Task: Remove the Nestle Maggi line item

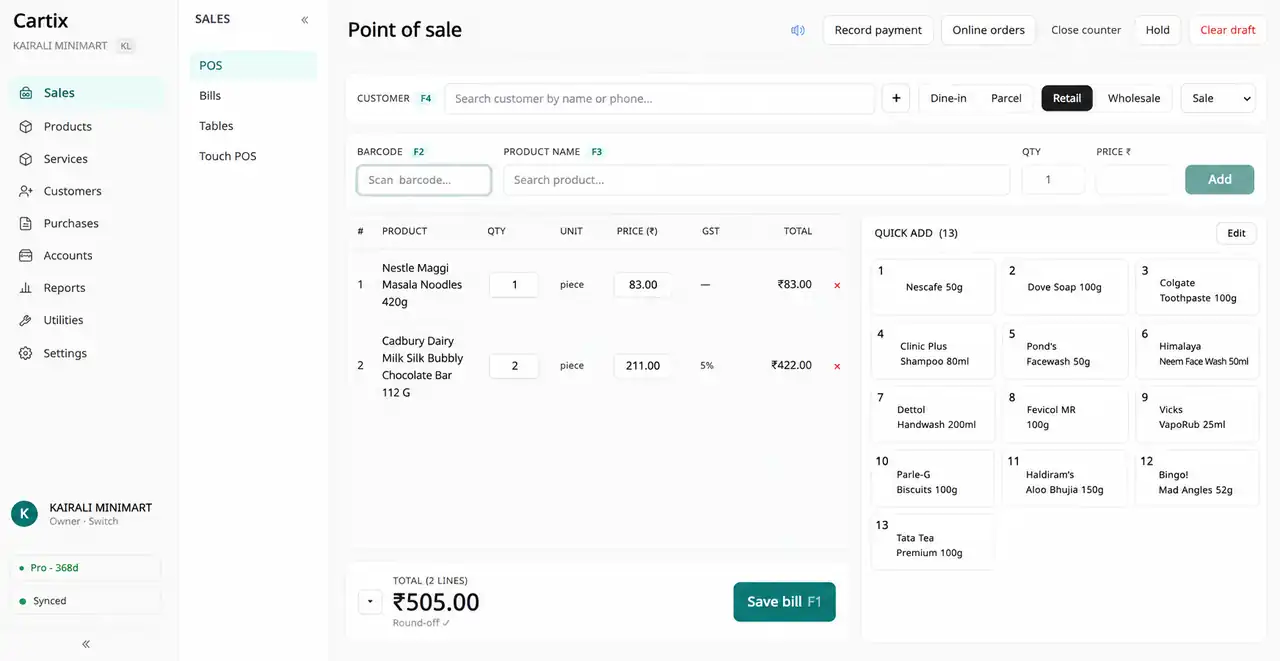Action: 837,285
